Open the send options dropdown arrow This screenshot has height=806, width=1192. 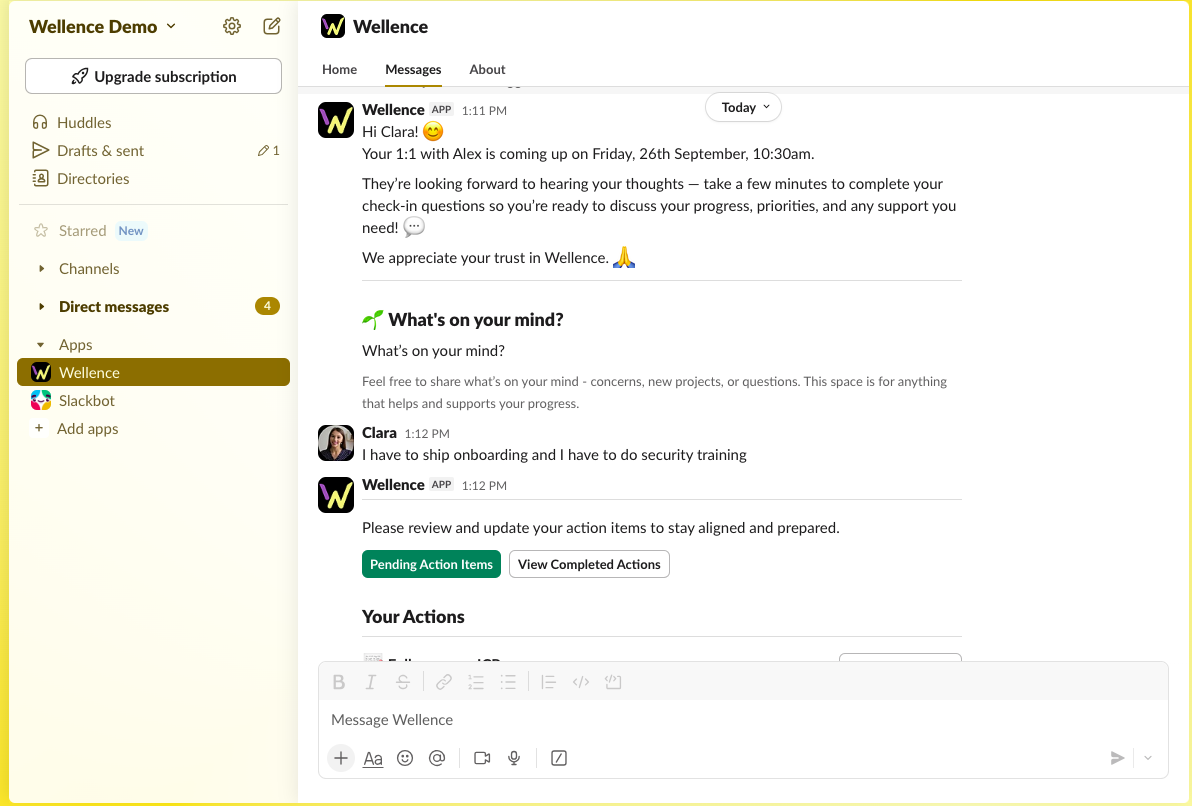(1148, 758)
